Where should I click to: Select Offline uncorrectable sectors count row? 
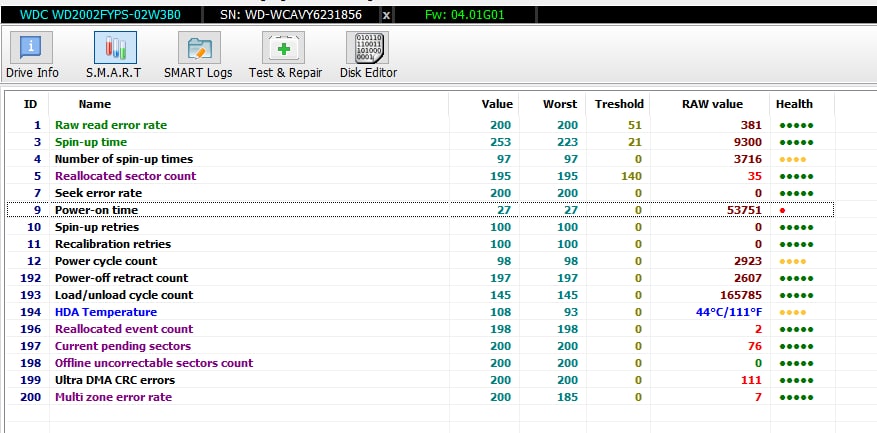click(420, 363)
